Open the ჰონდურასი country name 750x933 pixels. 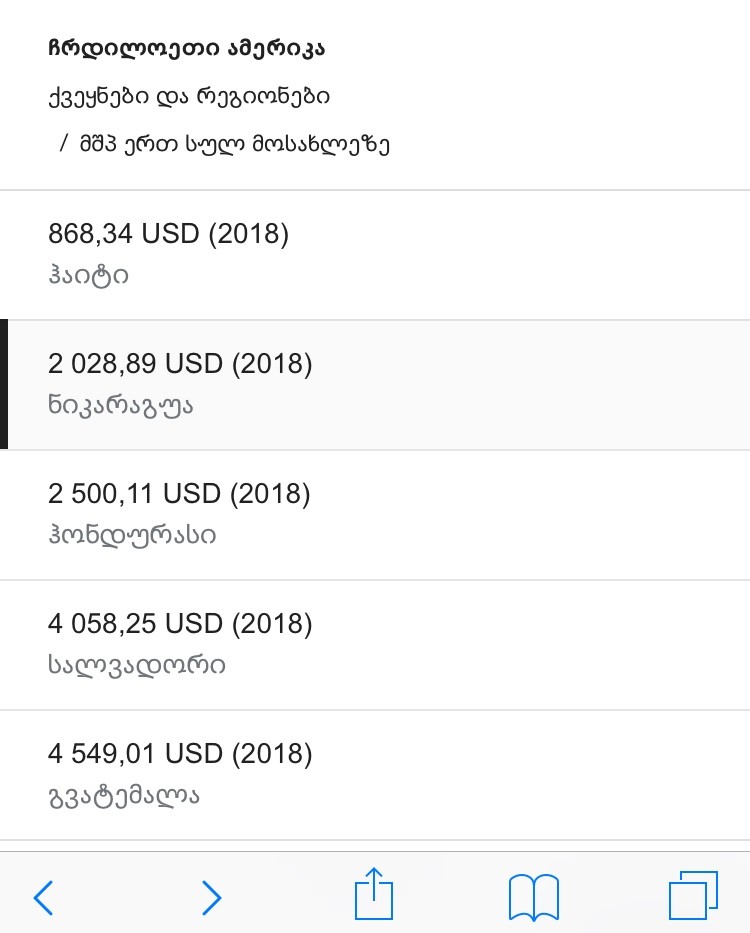tap(132, 535)
